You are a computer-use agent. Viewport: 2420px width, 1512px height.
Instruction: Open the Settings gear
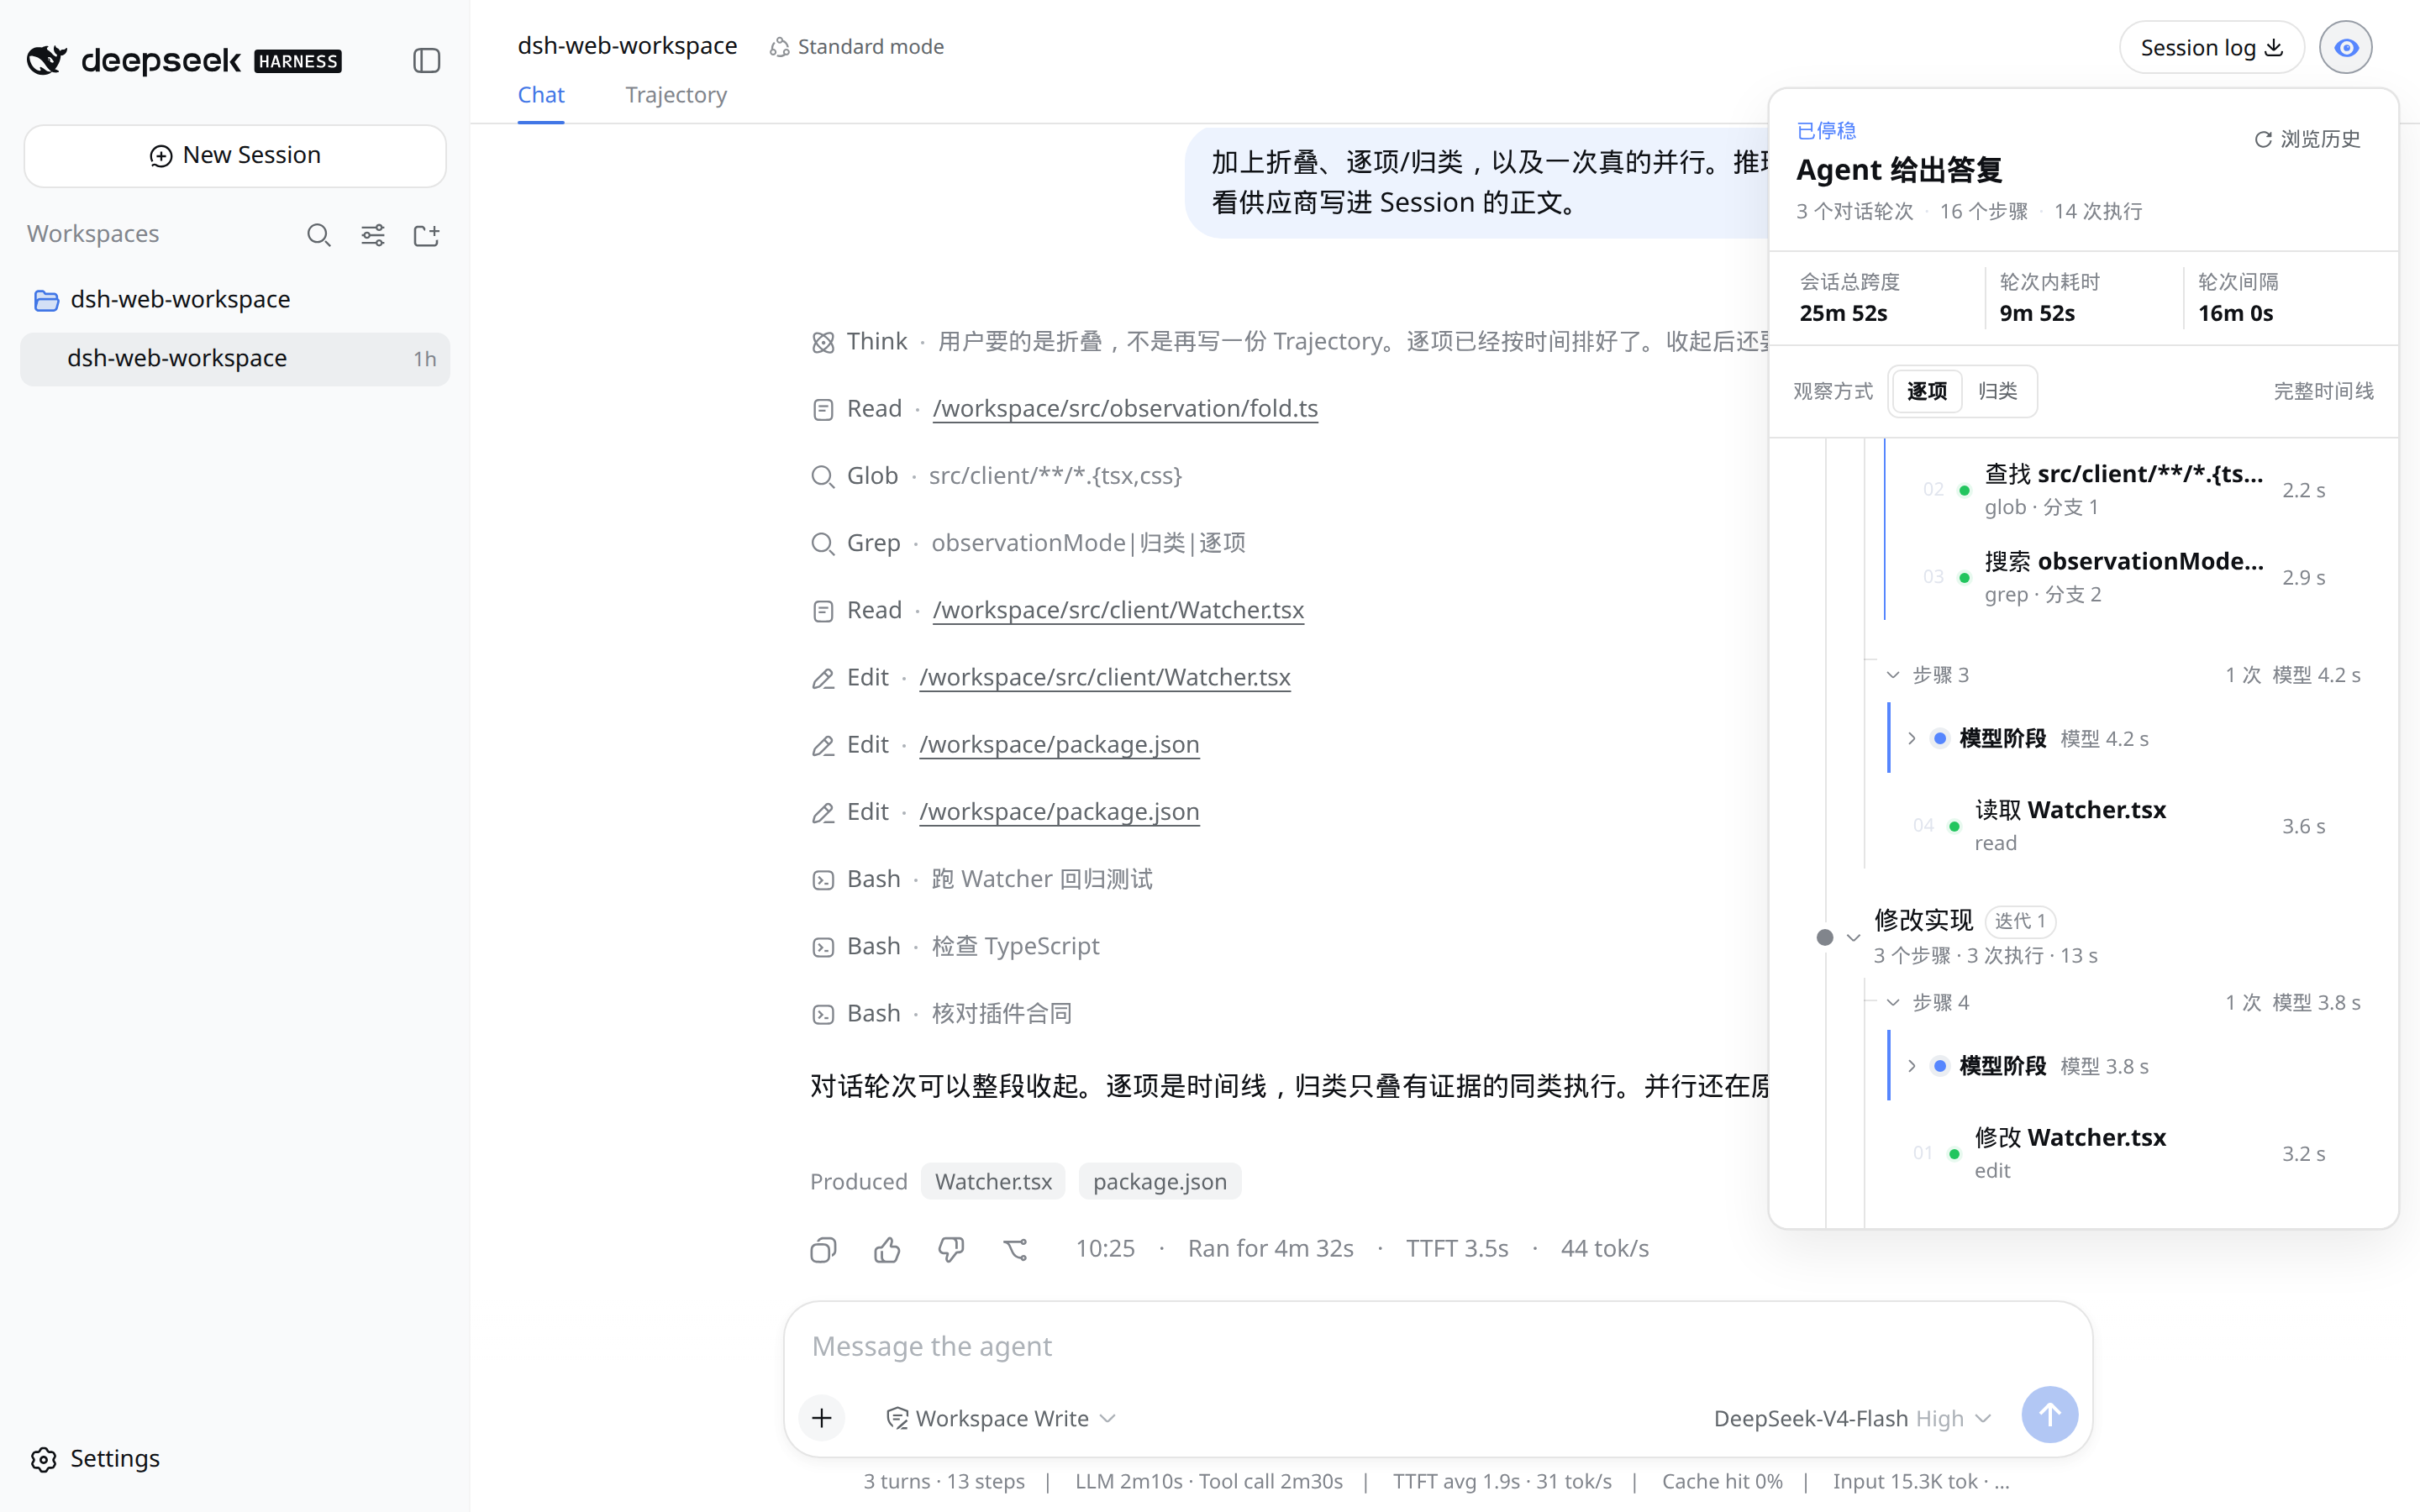click(44, 1459)
